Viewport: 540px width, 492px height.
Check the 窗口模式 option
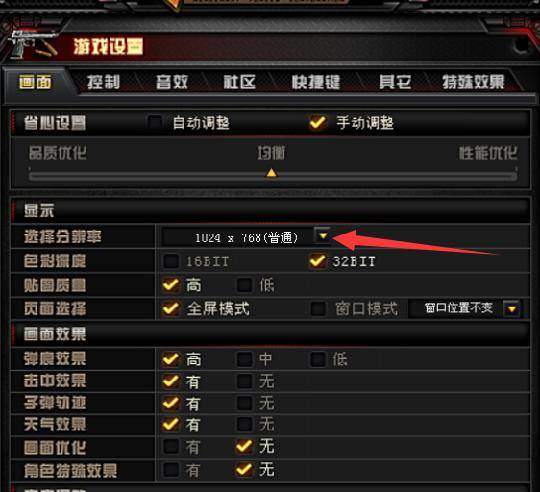point(318,309)
